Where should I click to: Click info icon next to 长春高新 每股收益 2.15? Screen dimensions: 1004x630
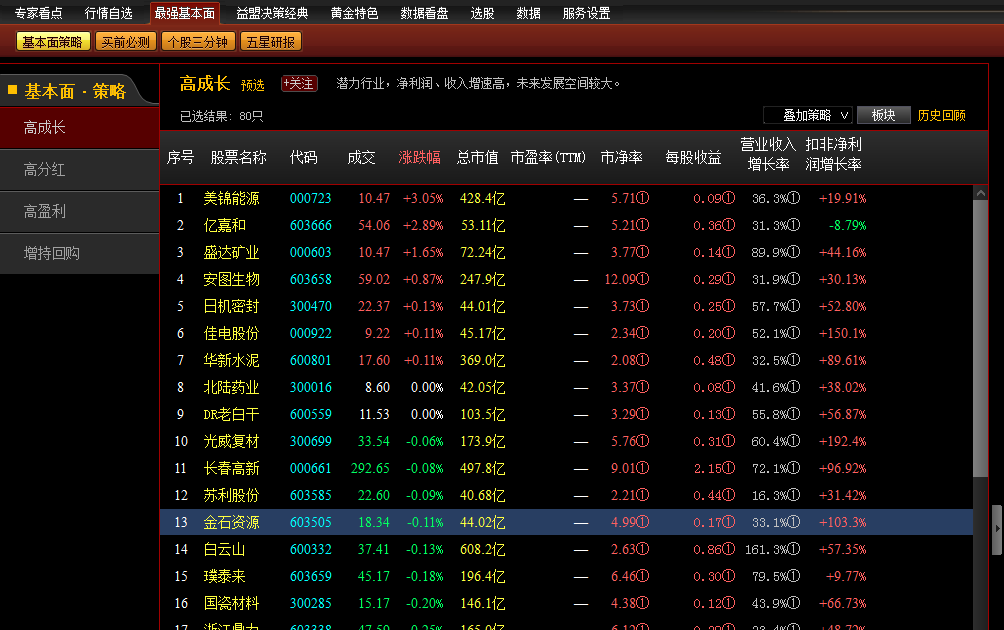point(729,469)
